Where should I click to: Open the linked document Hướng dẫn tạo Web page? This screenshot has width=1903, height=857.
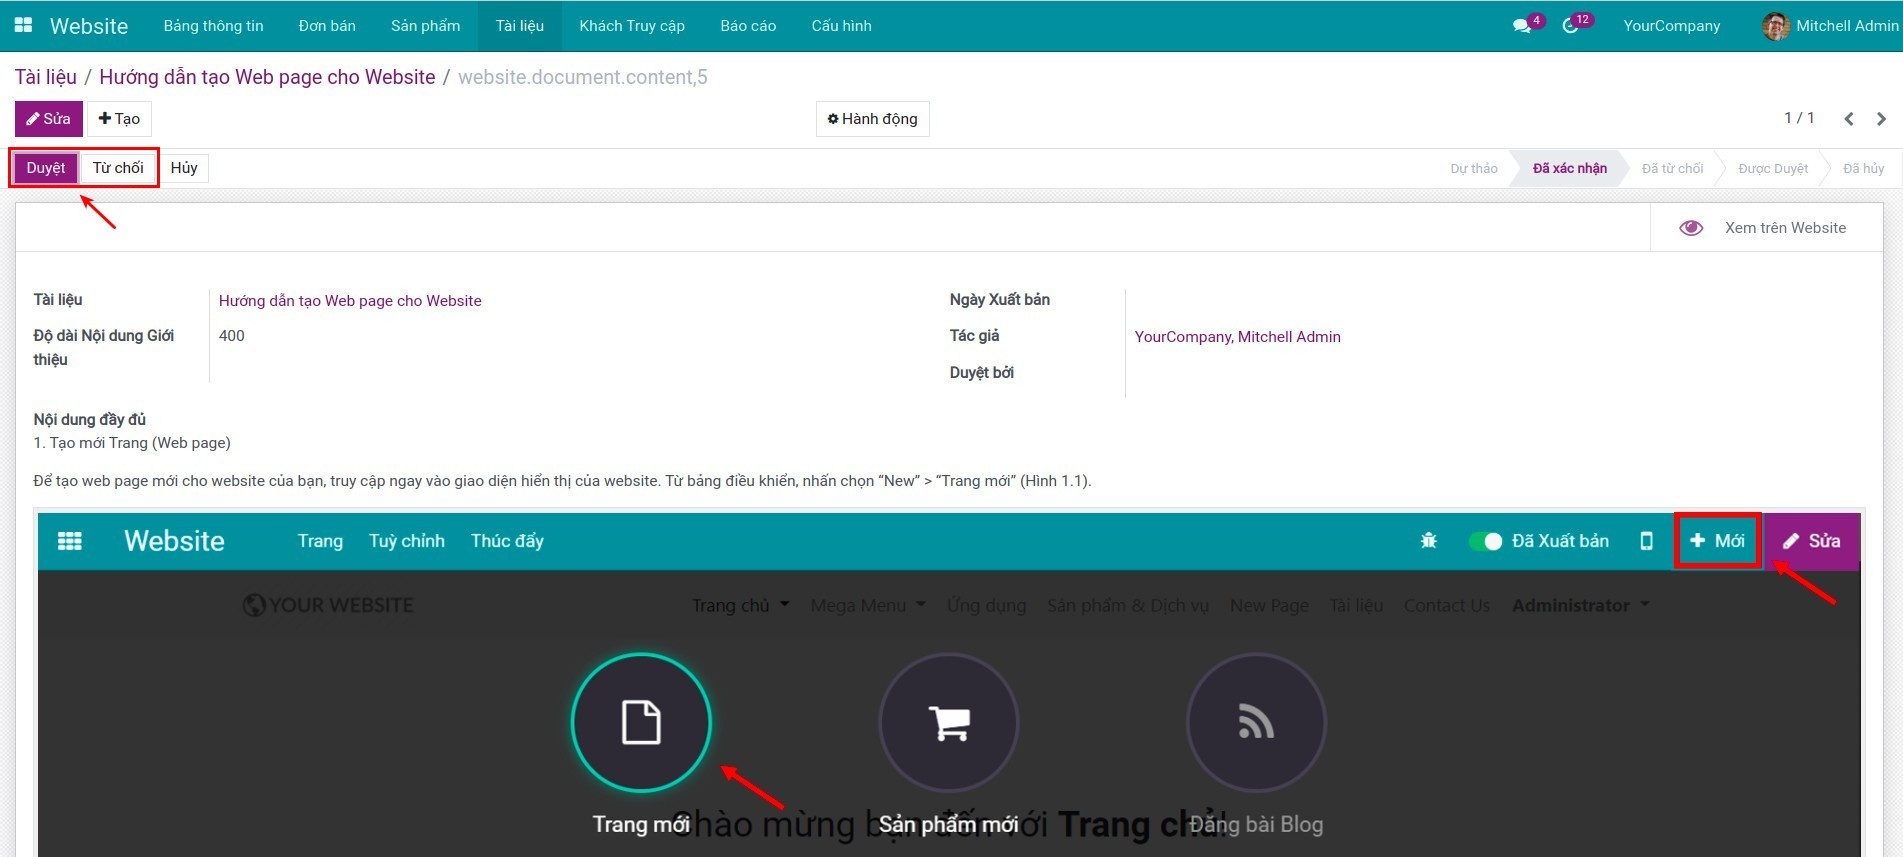tap(350, 301)
